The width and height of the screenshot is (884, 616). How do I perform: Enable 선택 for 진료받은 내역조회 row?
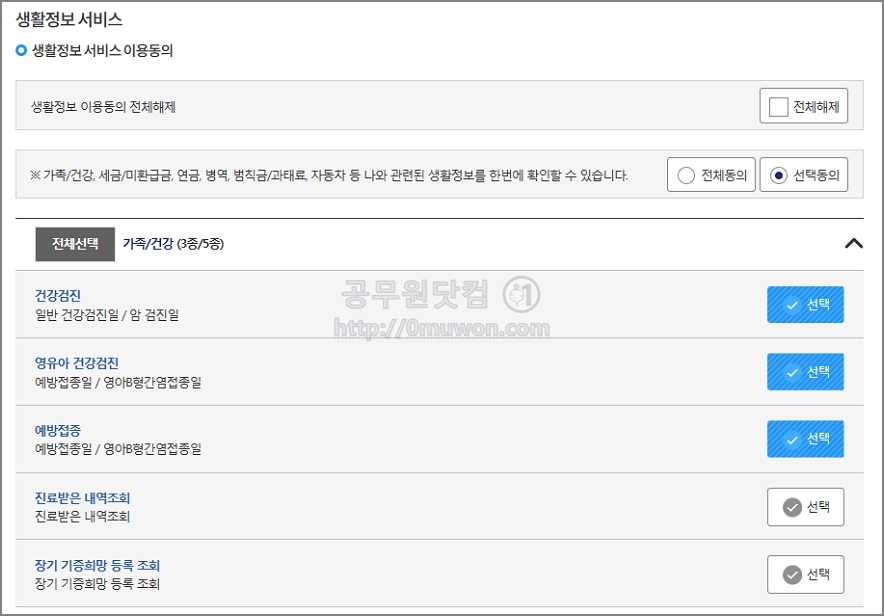pos(805,507)
